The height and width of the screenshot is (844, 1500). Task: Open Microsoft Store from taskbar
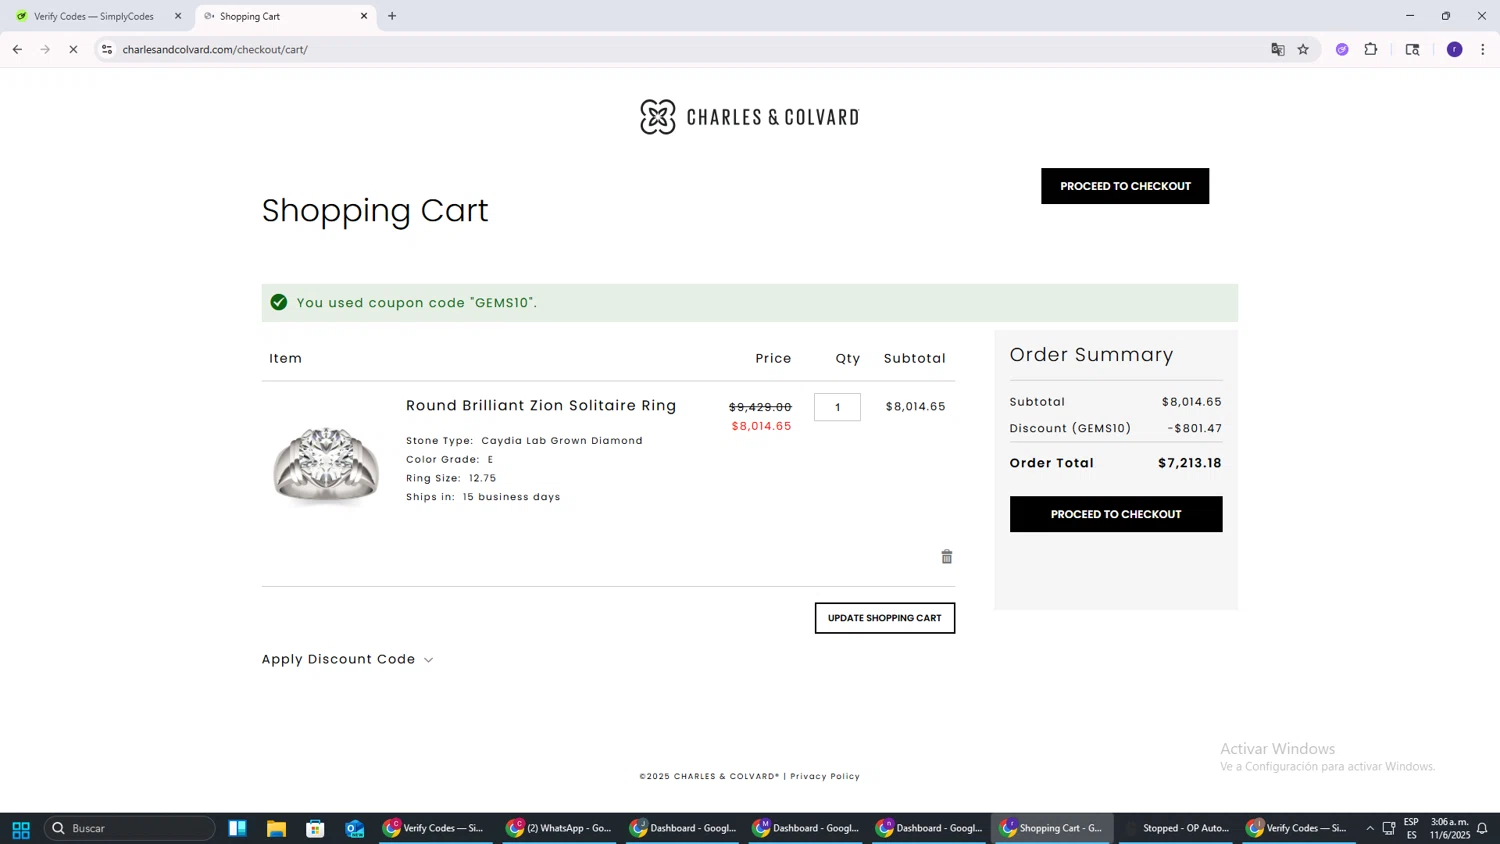[x=315, y=828]
